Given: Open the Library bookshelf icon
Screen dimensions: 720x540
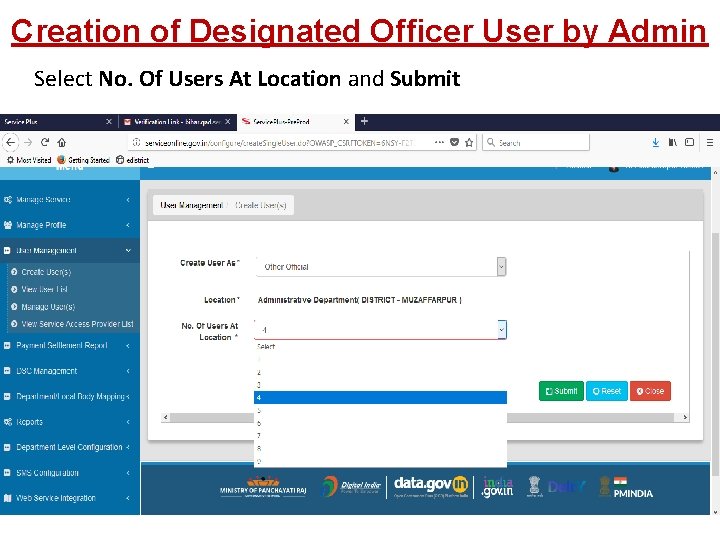Looking at the screenshot, I should 673,142.
